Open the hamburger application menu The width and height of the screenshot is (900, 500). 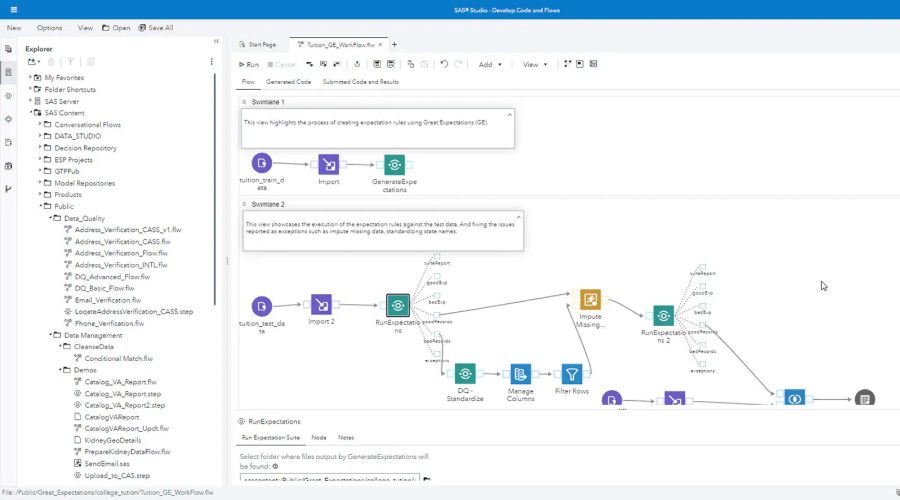[14, 10]
